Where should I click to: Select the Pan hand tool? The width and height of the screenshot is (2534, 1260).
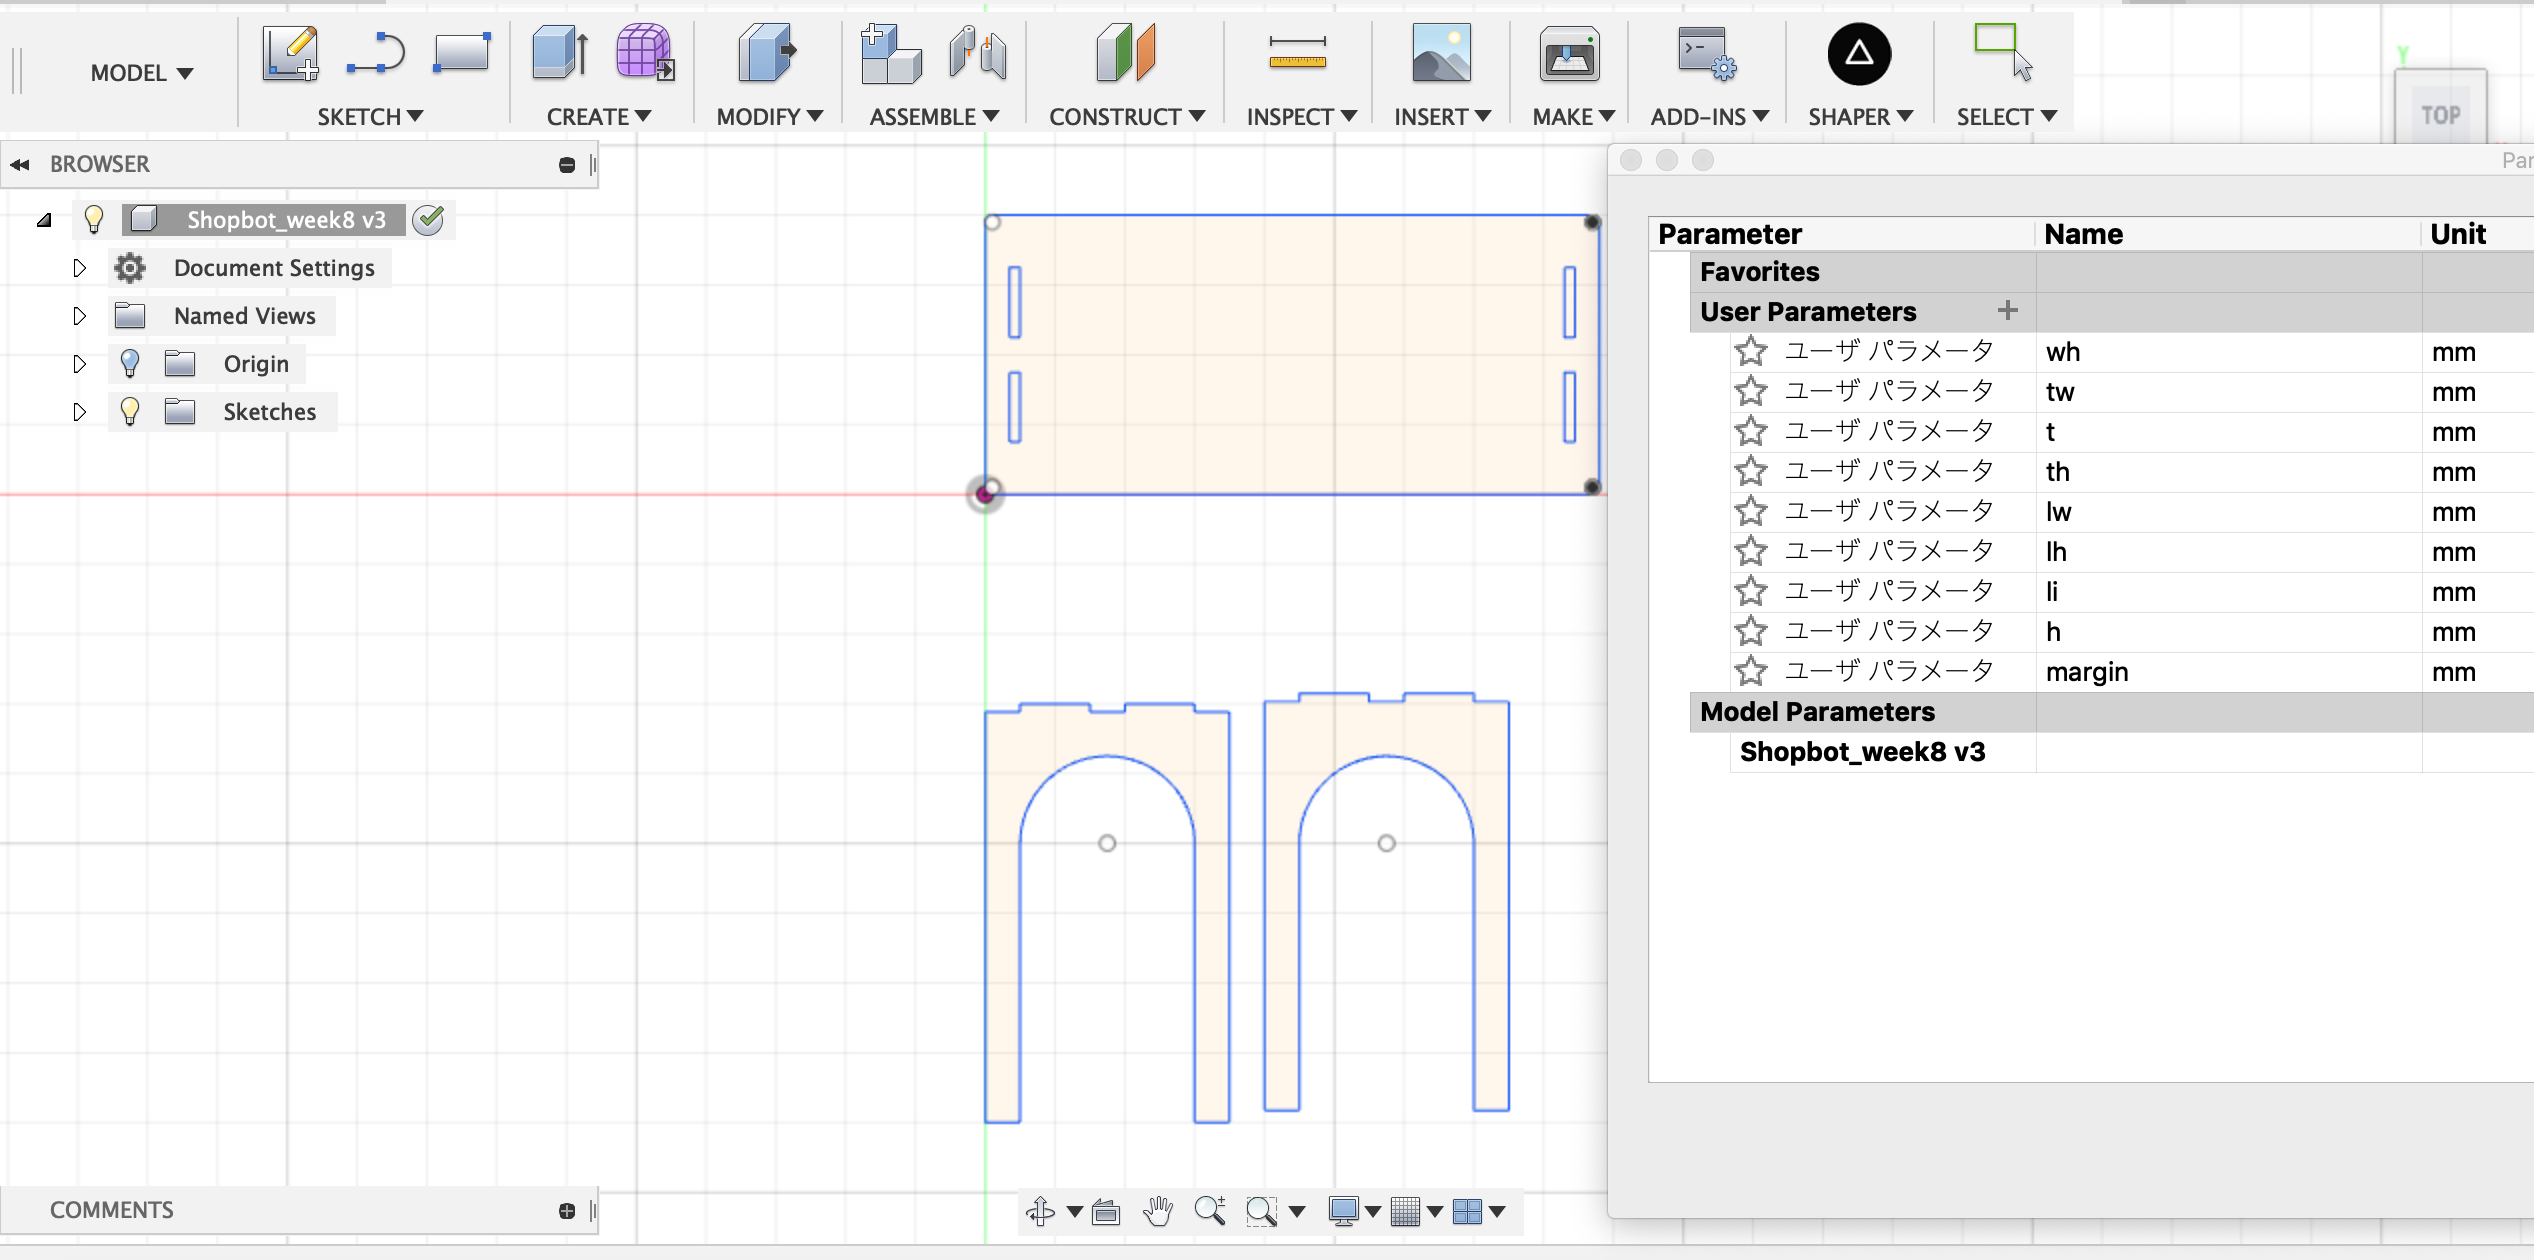1158,1211
